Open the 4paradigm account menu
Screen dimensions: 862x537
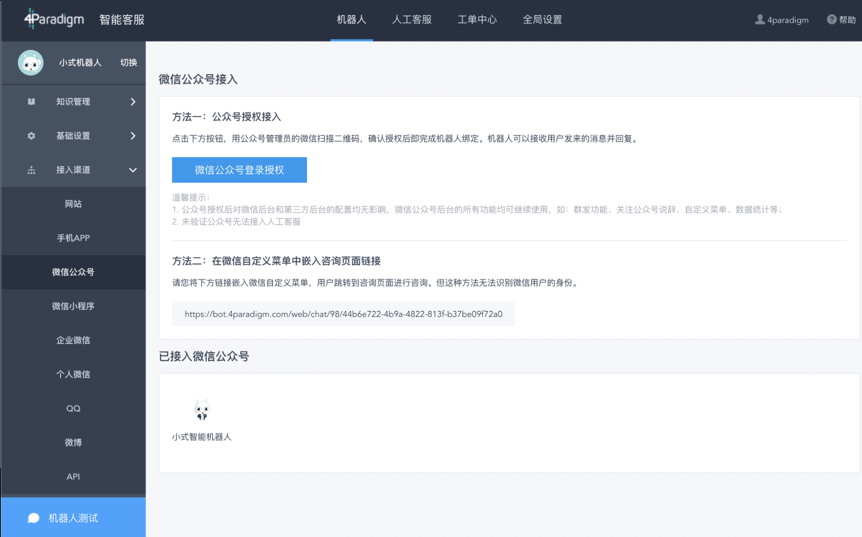click(782, 20)
